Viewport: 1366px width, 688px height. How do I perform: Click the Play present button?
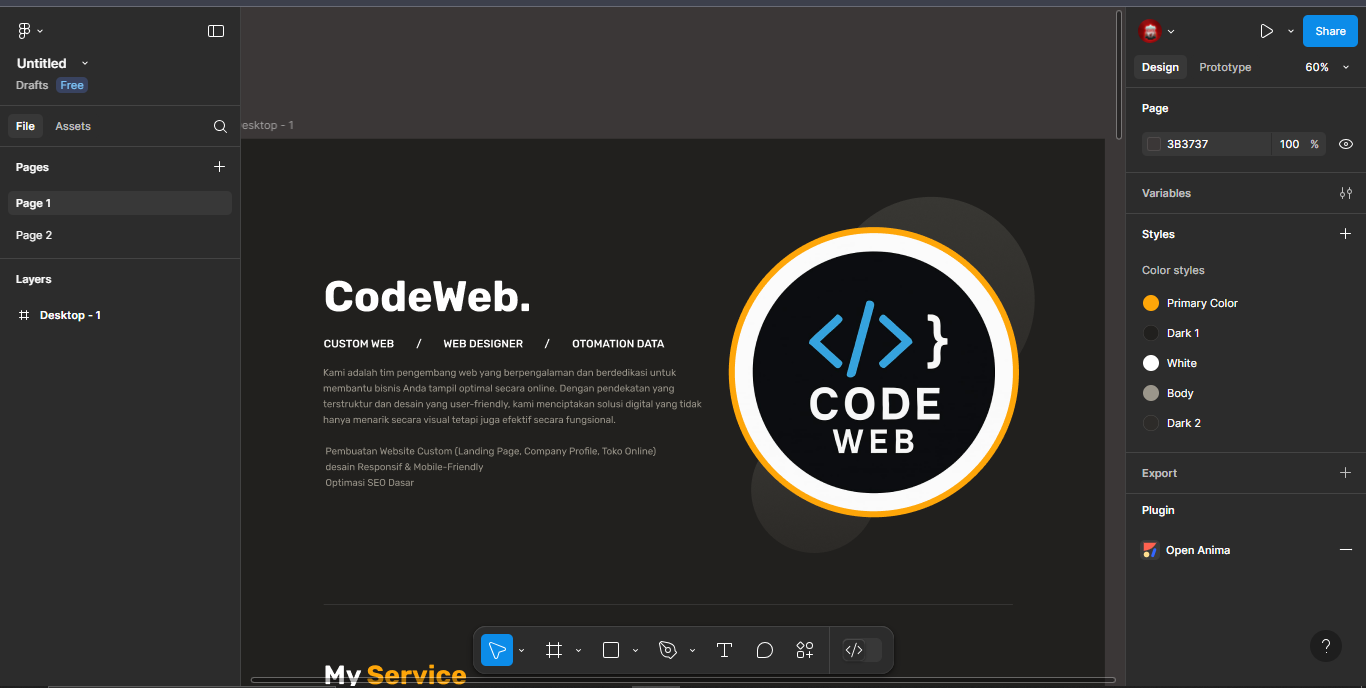tap(1266, 31)
